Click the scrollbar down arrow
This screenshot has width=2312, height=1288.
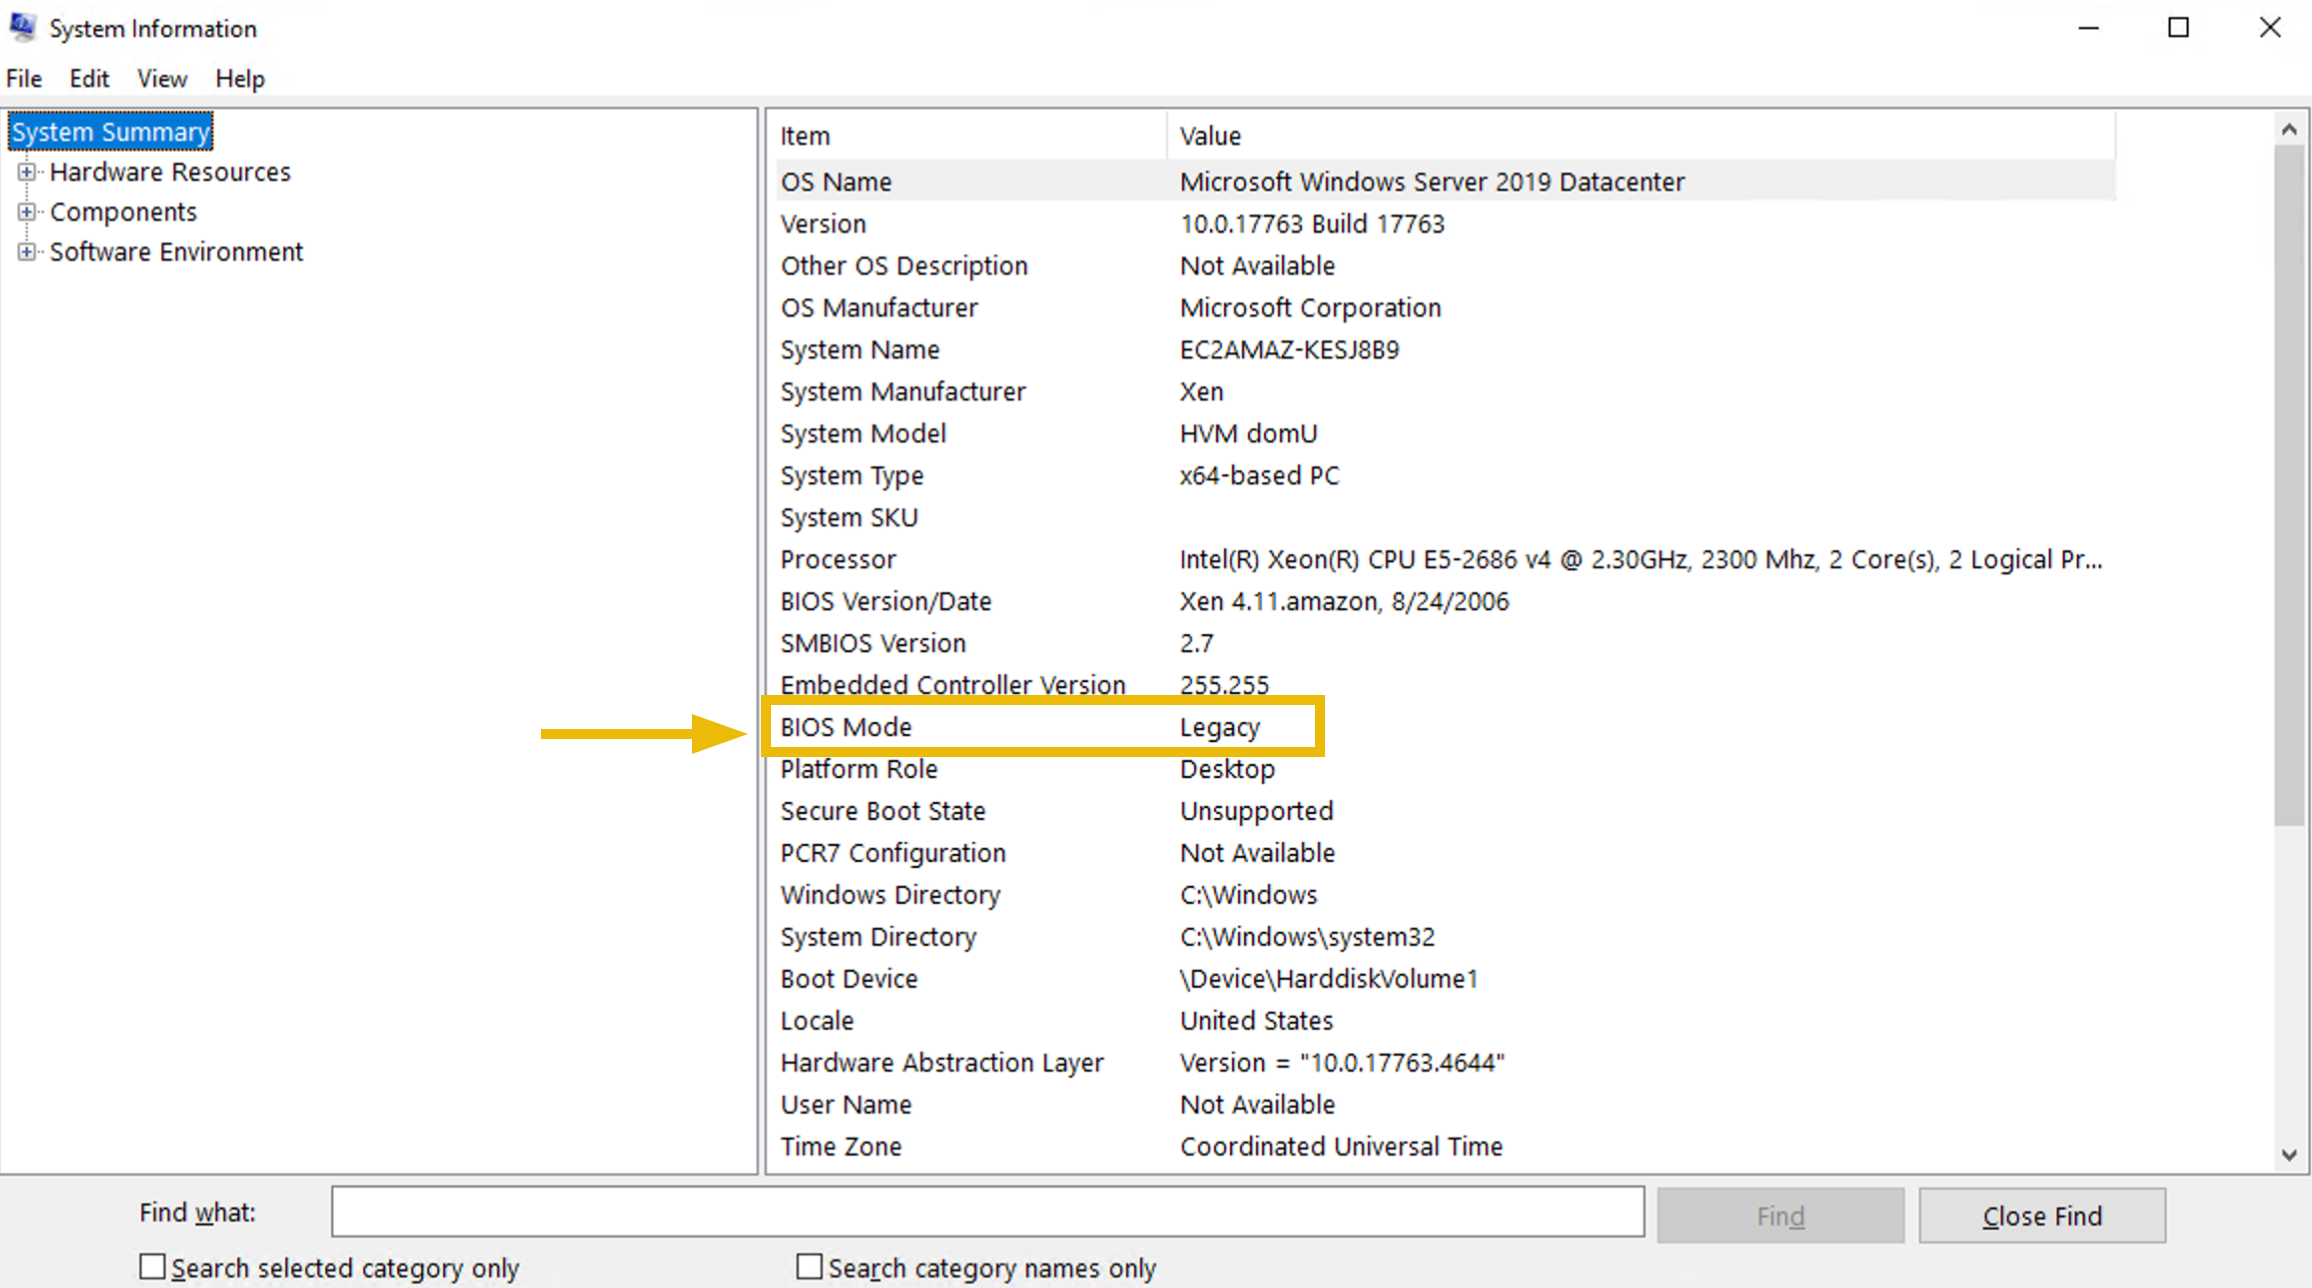pos(2289,1155)
